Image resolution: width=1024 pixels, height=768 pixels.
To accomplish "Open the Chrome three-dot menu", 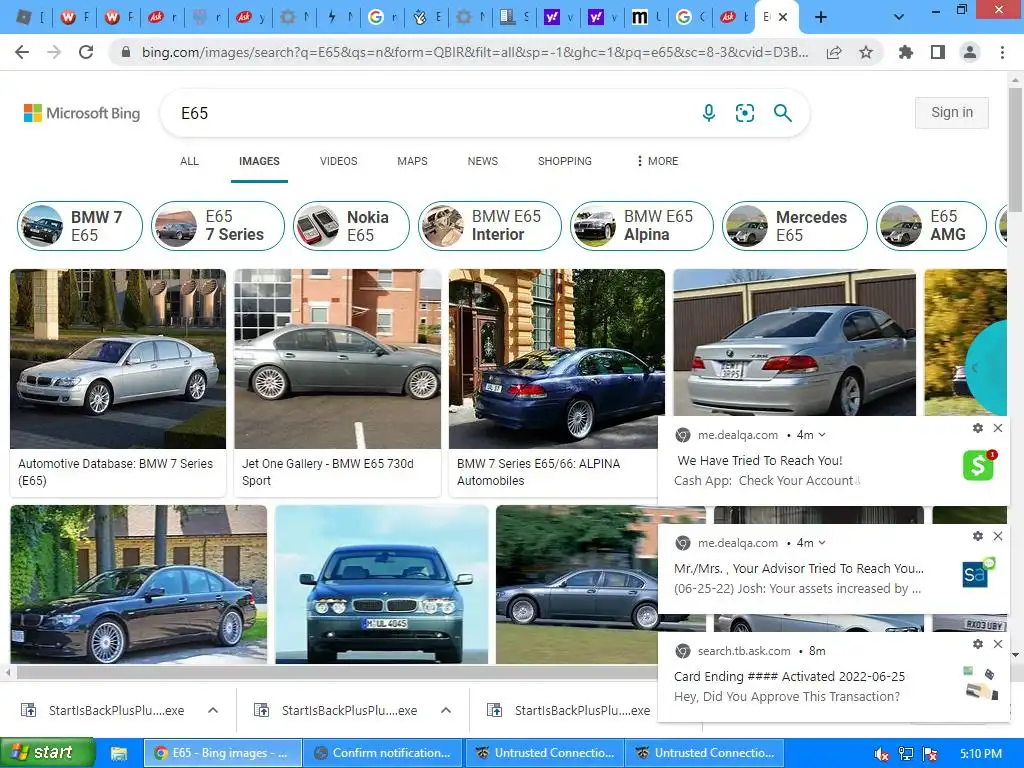I will pos(1002,52).
